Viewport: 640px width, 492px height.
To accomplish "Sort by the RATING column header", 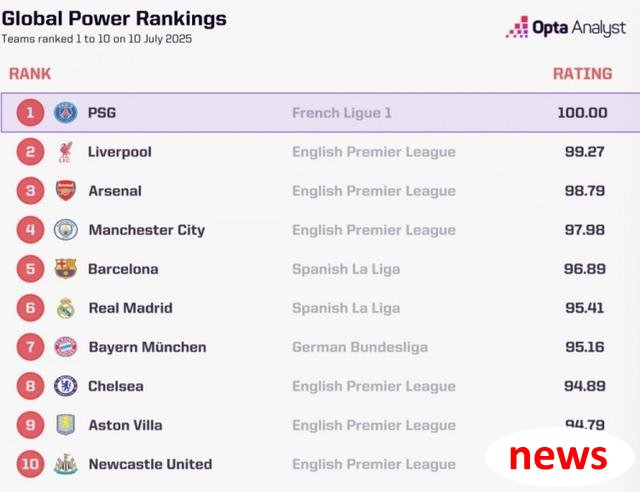I will tap(582, 74).
